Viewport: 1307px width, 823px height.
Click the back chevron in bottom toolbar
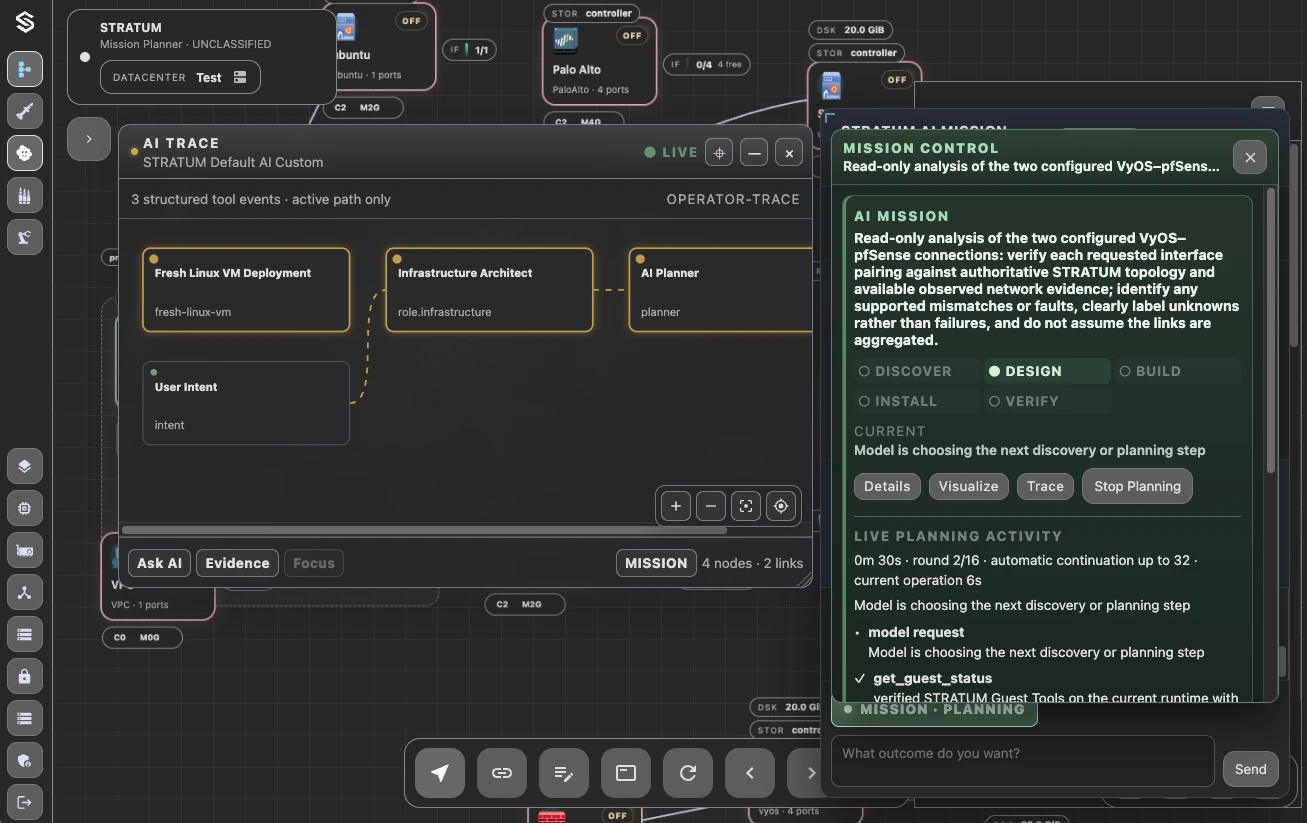[750, 772]
